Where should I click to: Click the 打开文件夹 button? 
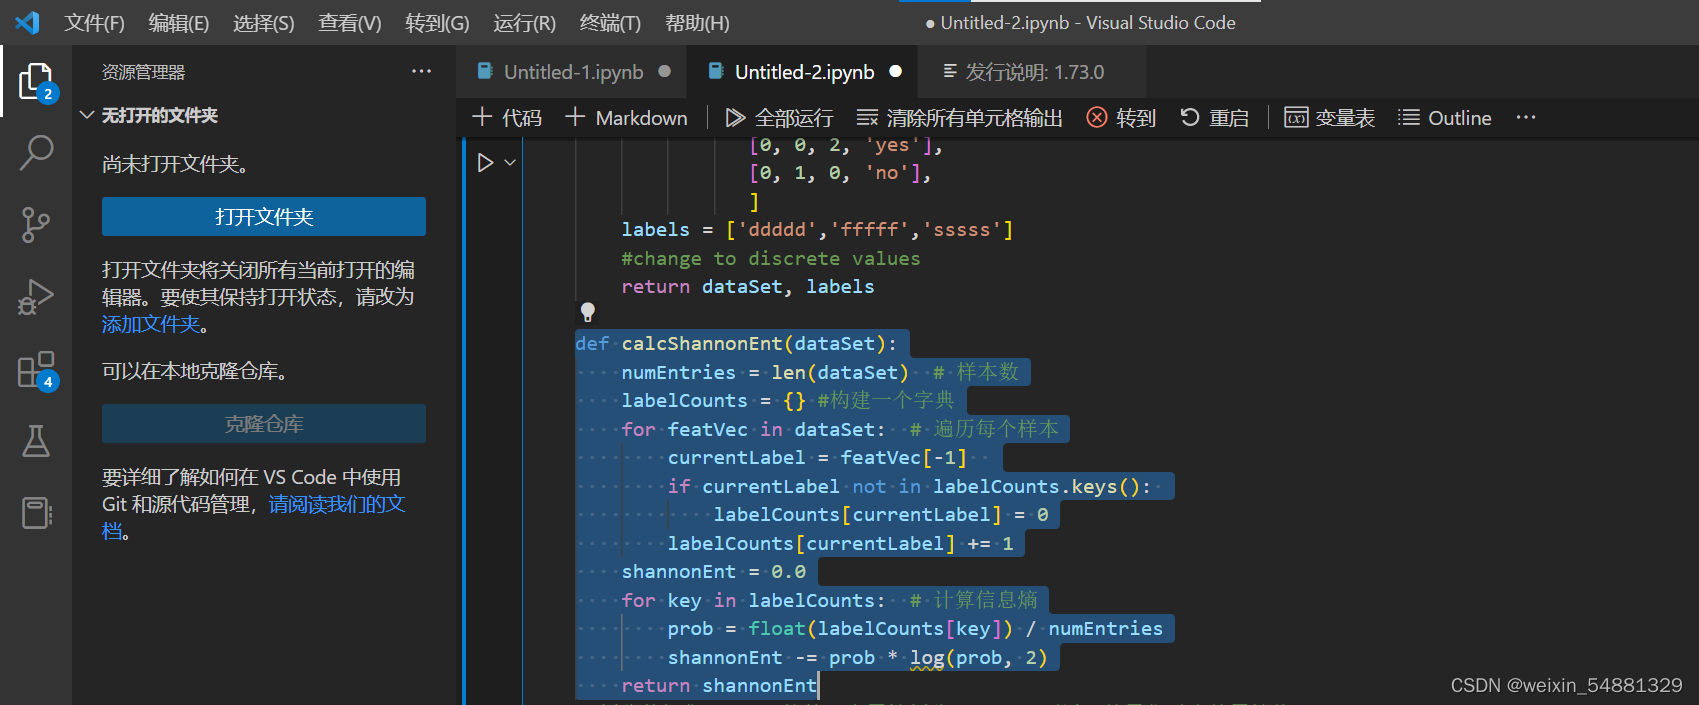264,217
